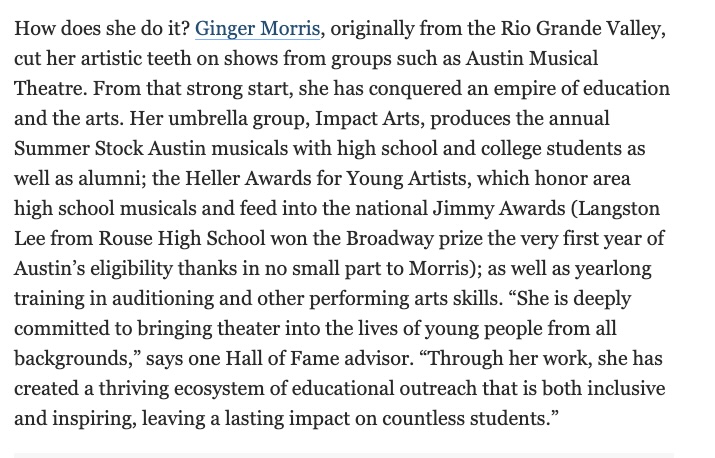Viewport: 715px width, 458px height.
Task: Click the words "educational outreach"
Action: pos(384,389)
